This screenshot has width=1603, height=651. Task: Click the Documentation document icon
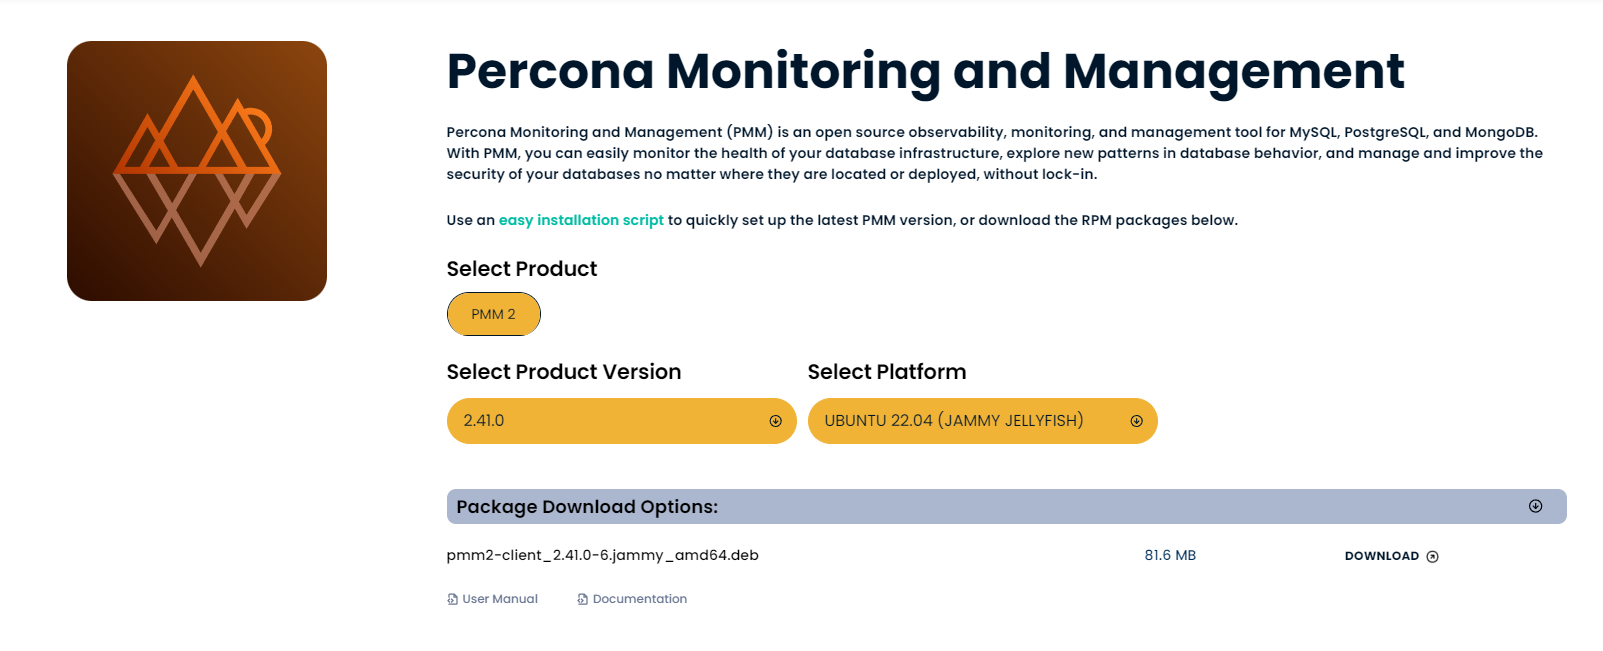582,599
